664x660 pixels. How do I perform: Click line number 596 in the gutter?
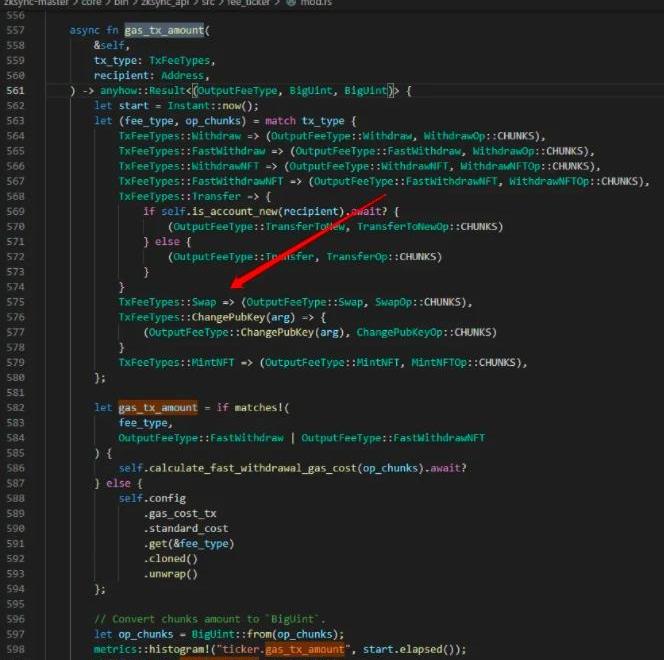point(15,619)
